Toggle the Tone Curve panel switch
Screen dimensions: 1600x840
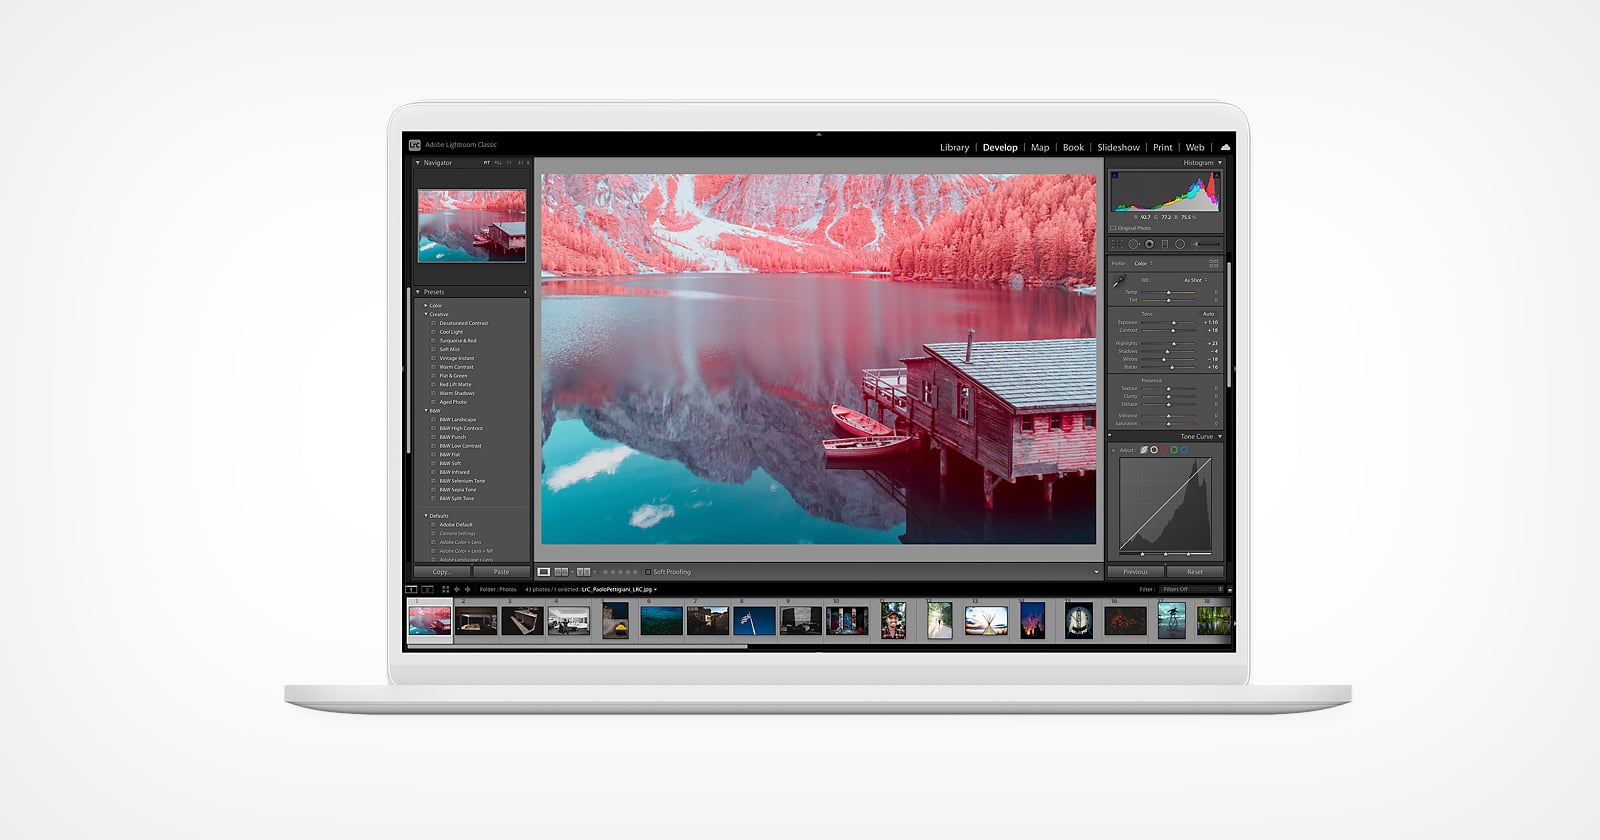point(1109,435)
